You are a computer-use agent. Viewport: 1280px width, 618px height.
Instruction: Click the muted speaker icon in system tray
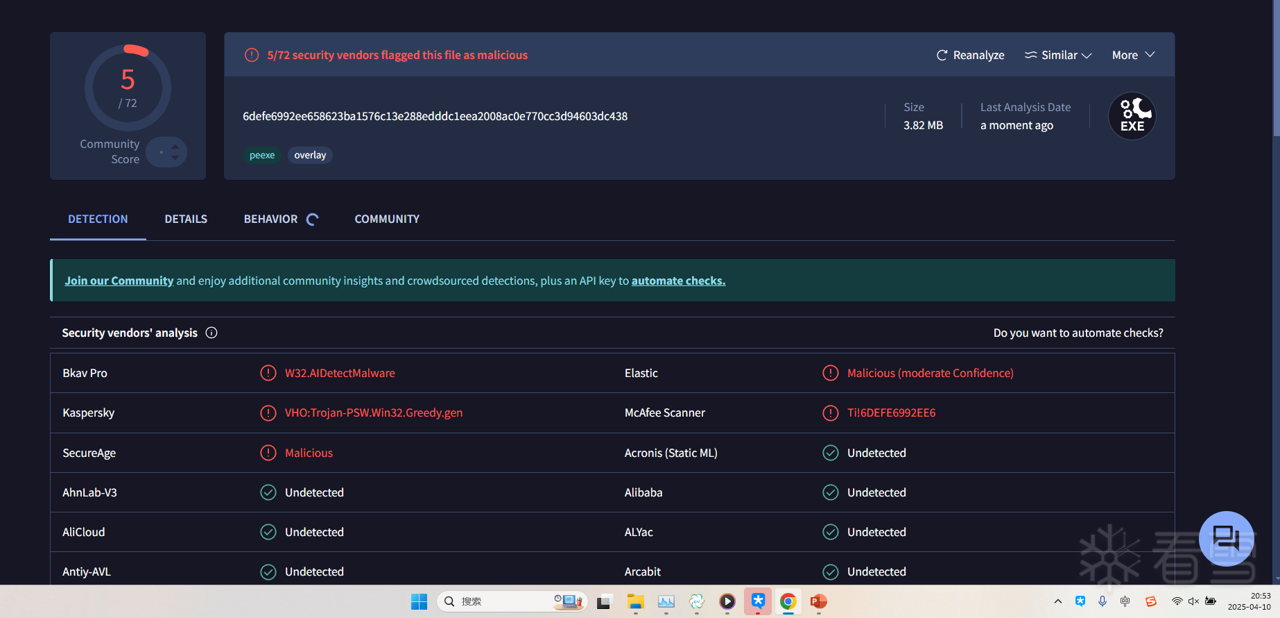[1193, 601]
